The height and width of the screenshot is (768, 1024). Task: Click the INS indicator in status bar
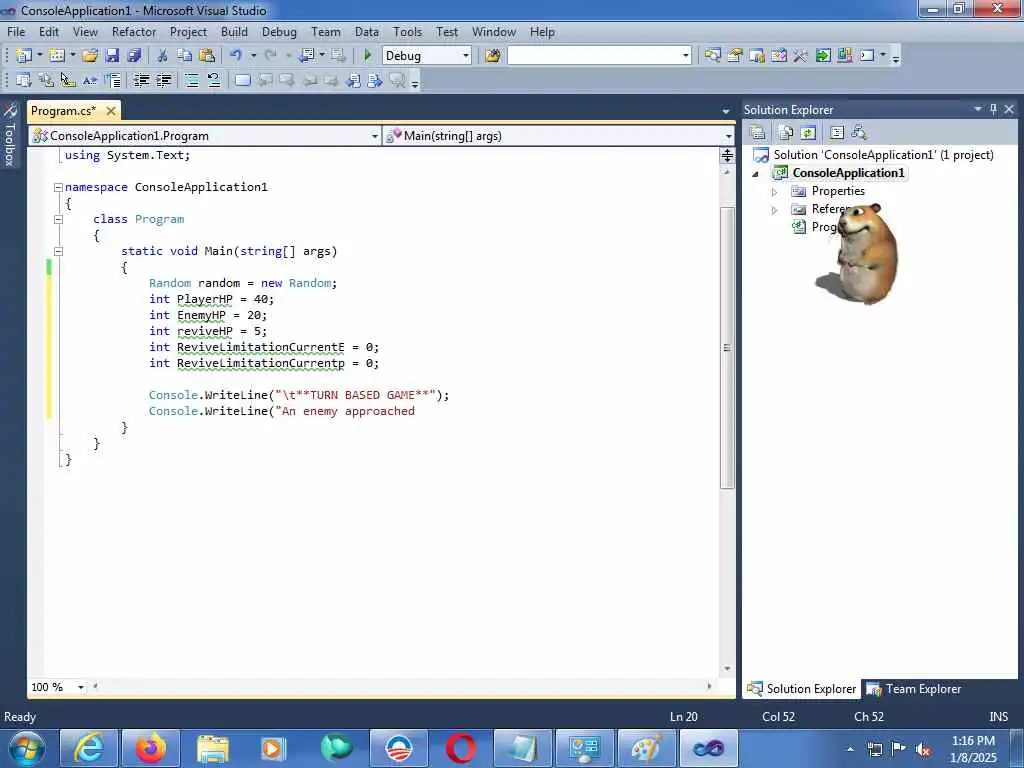999,716
